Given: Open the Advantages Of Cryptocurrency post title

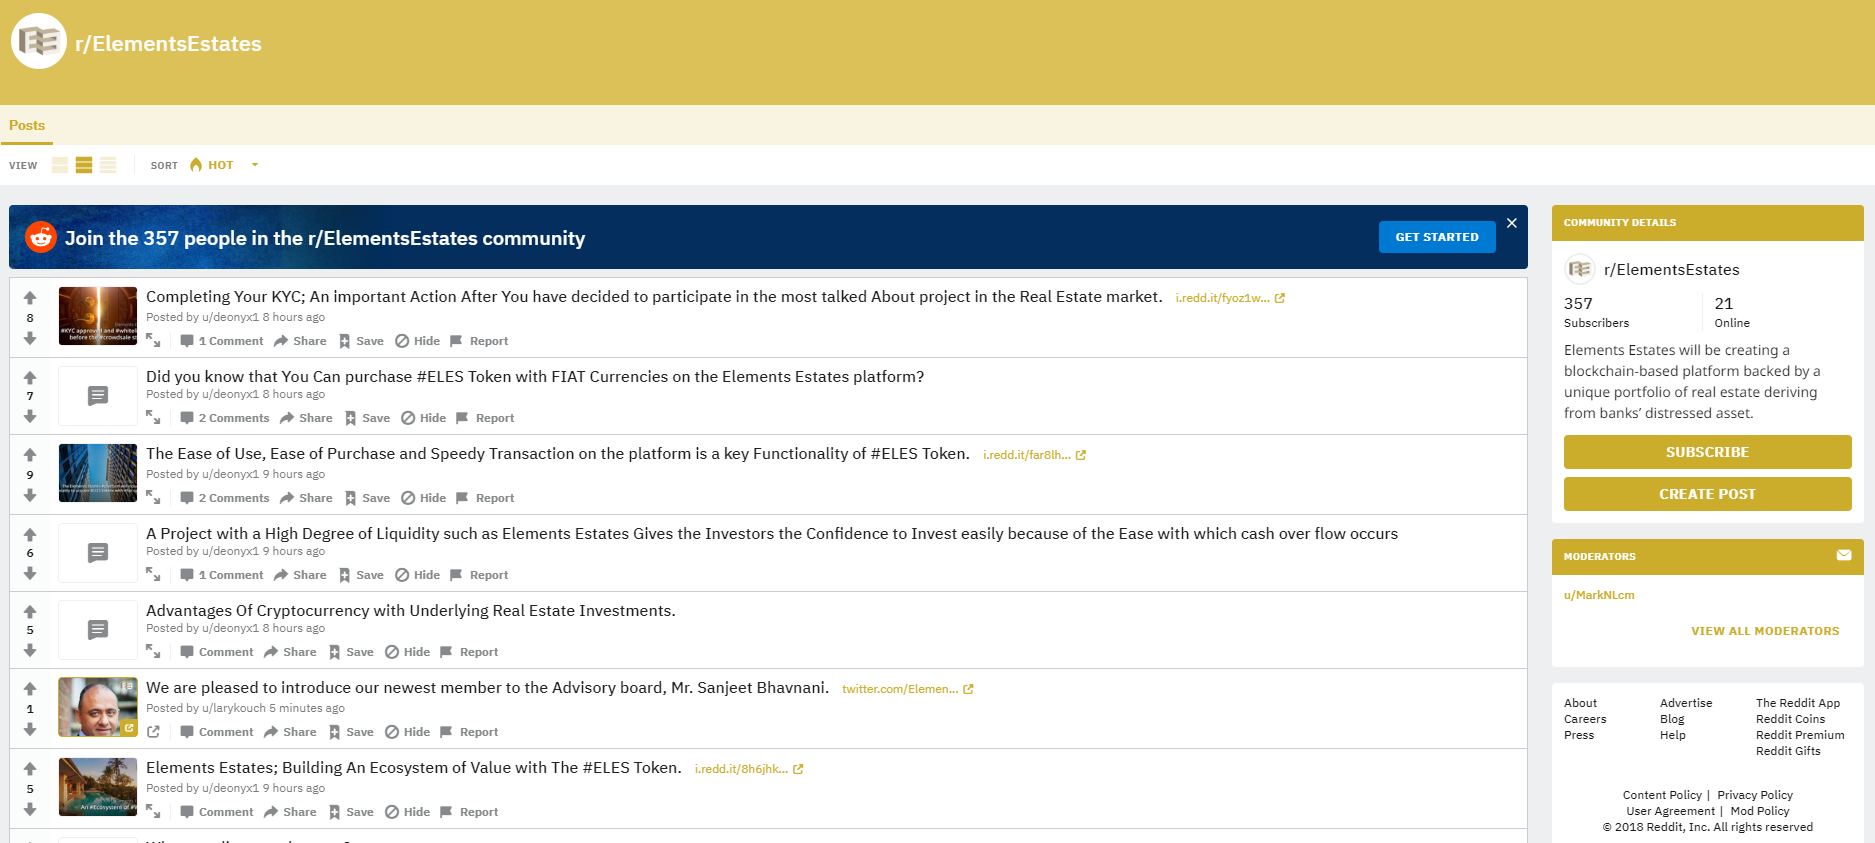Looking at the screenshot, I should [x=411, y=610].
